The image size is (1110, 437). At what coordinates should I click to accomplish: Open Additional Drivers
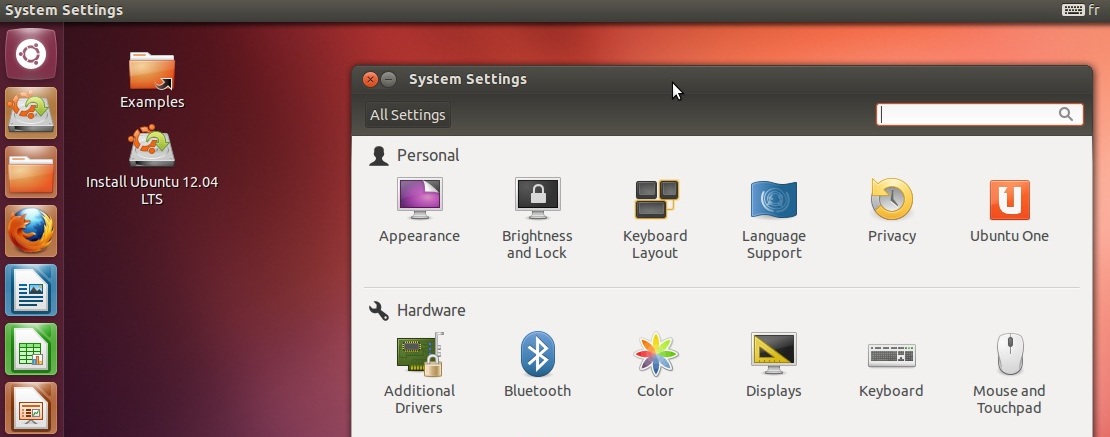(x=419, y=373)
